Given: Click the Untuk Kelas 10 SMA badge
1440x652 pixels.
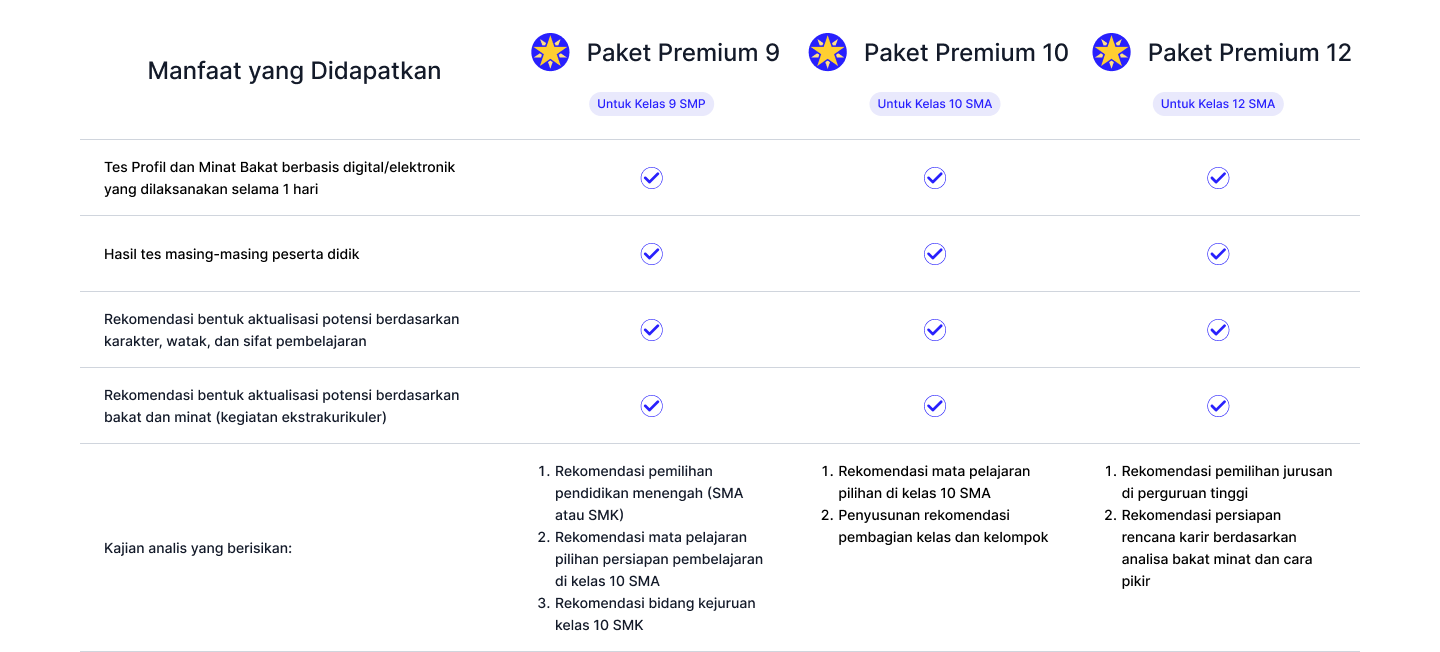Looking at the screenshot, I should 935,104.
